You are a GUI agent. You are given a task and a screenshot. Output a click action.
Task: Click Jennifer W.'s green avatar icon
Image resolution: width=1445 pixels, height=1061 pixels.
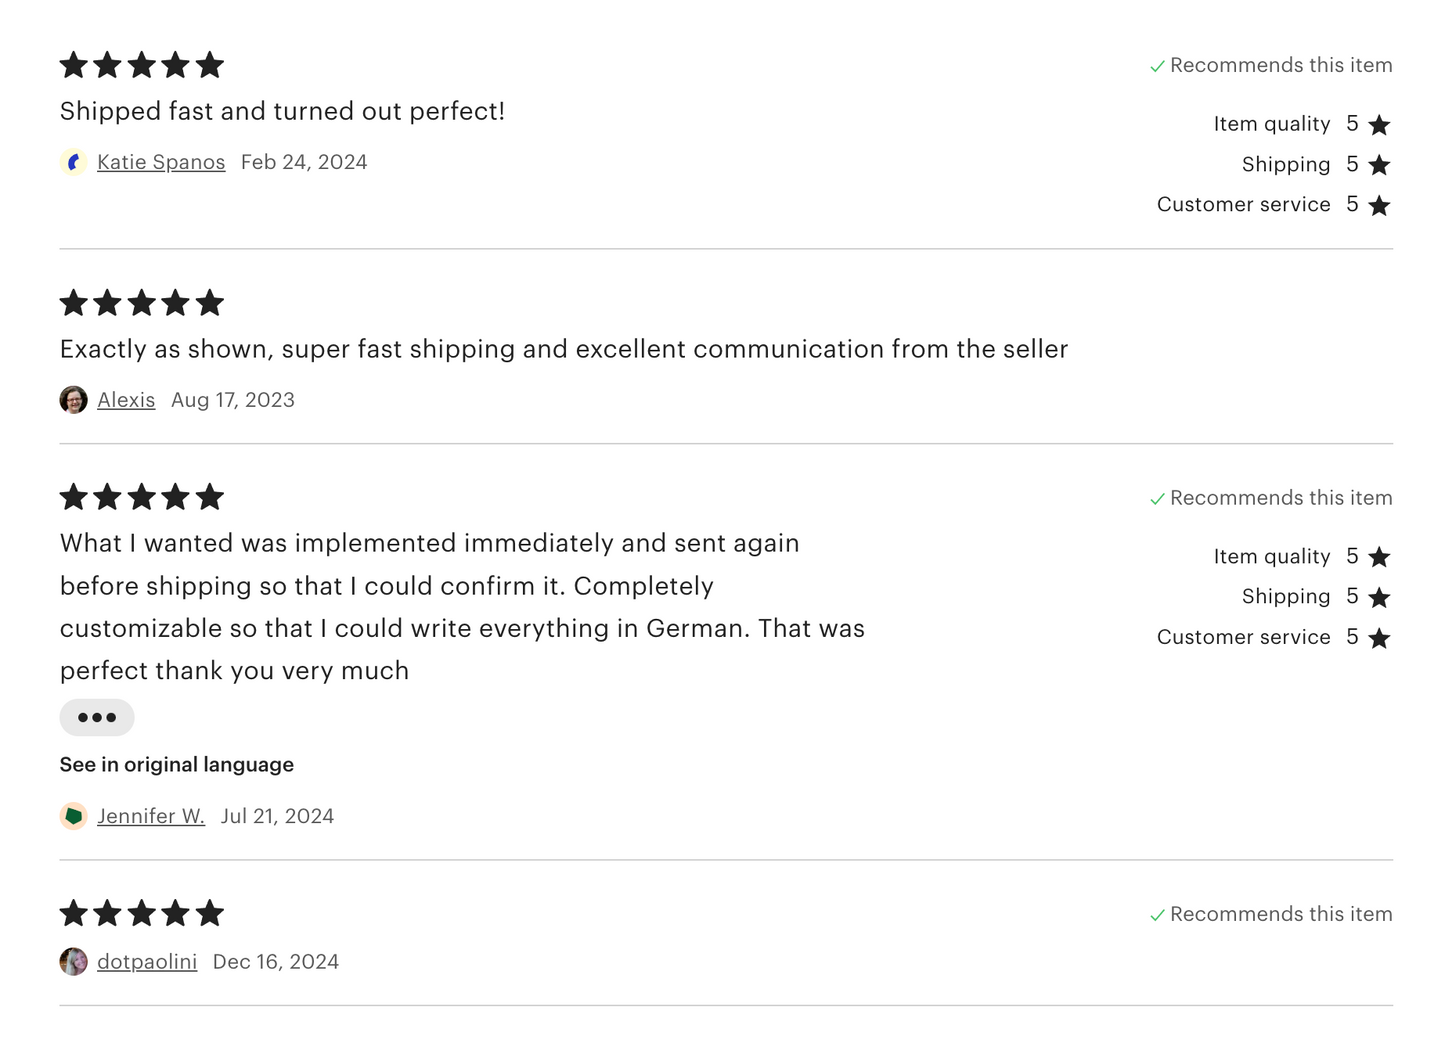pos(73,816)
